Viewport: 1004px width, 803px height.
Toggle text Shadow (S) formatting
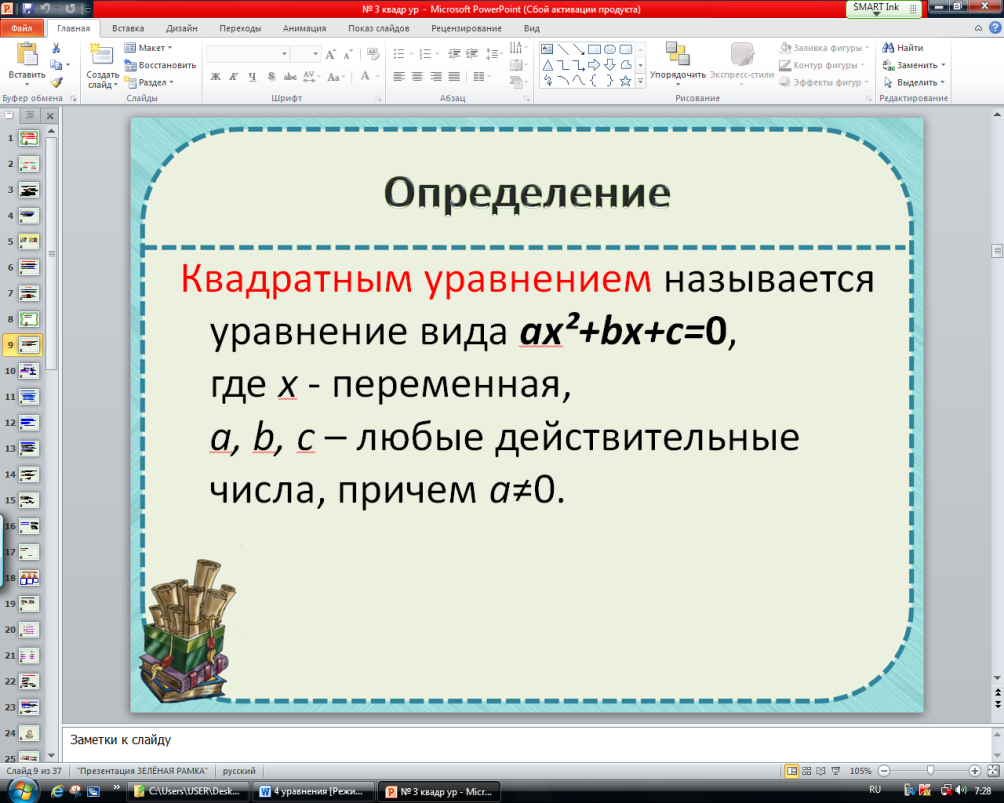coord(271,77)
